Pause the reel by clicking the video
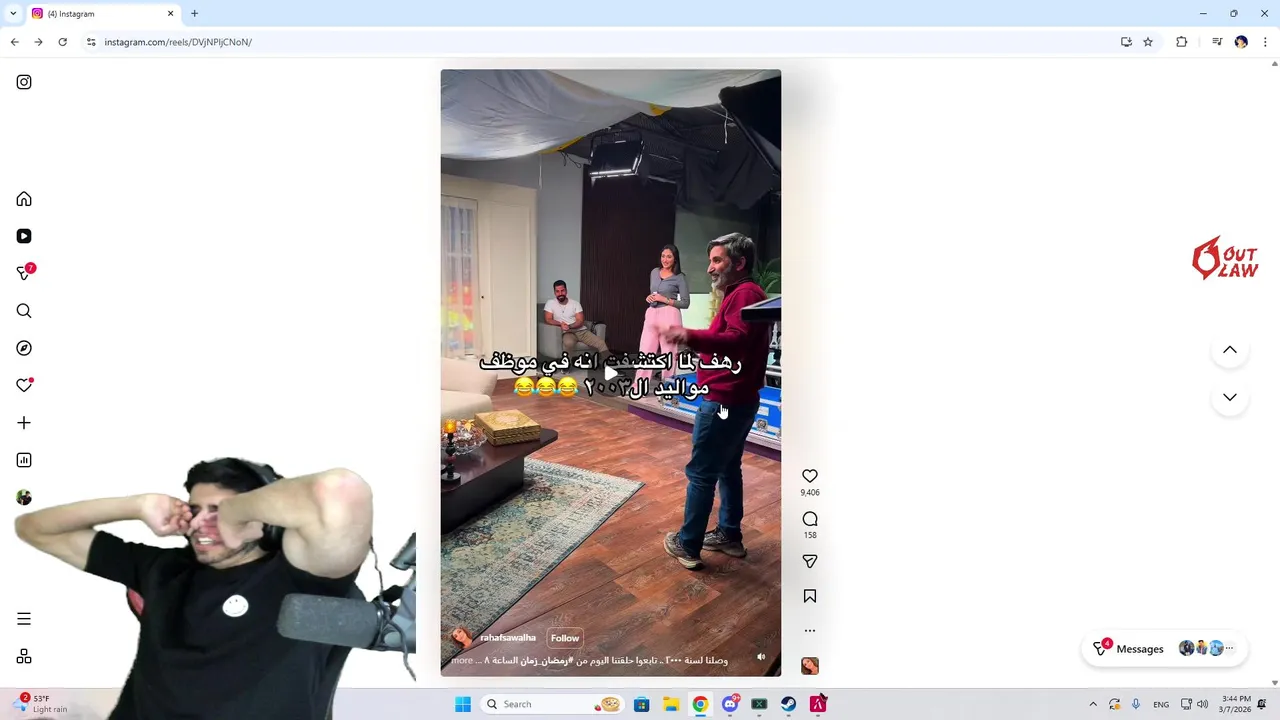The height and width of the screenshot is (720, 1280). (611, 372)
